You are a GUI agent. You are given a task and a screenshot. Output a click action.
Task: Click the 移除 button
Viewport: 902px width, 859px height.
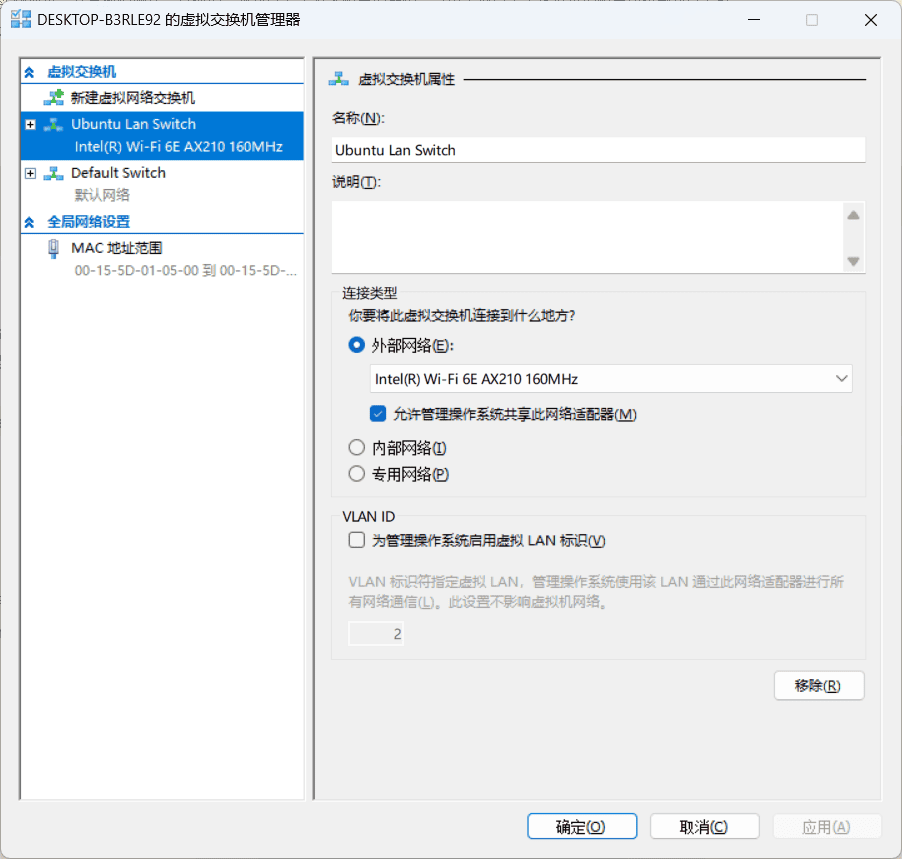[x=819, y=685]
